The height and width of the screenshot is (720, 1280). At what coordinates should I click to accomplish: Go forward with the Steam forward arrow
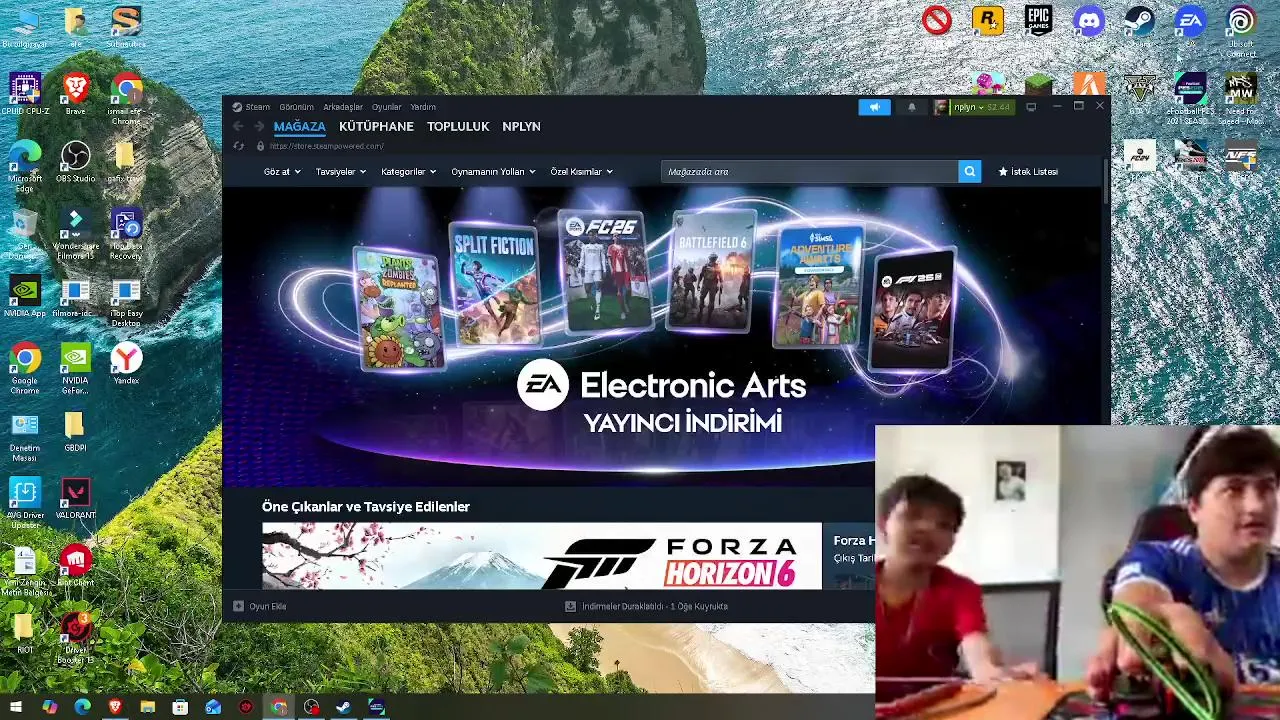[x=258, y=126]
